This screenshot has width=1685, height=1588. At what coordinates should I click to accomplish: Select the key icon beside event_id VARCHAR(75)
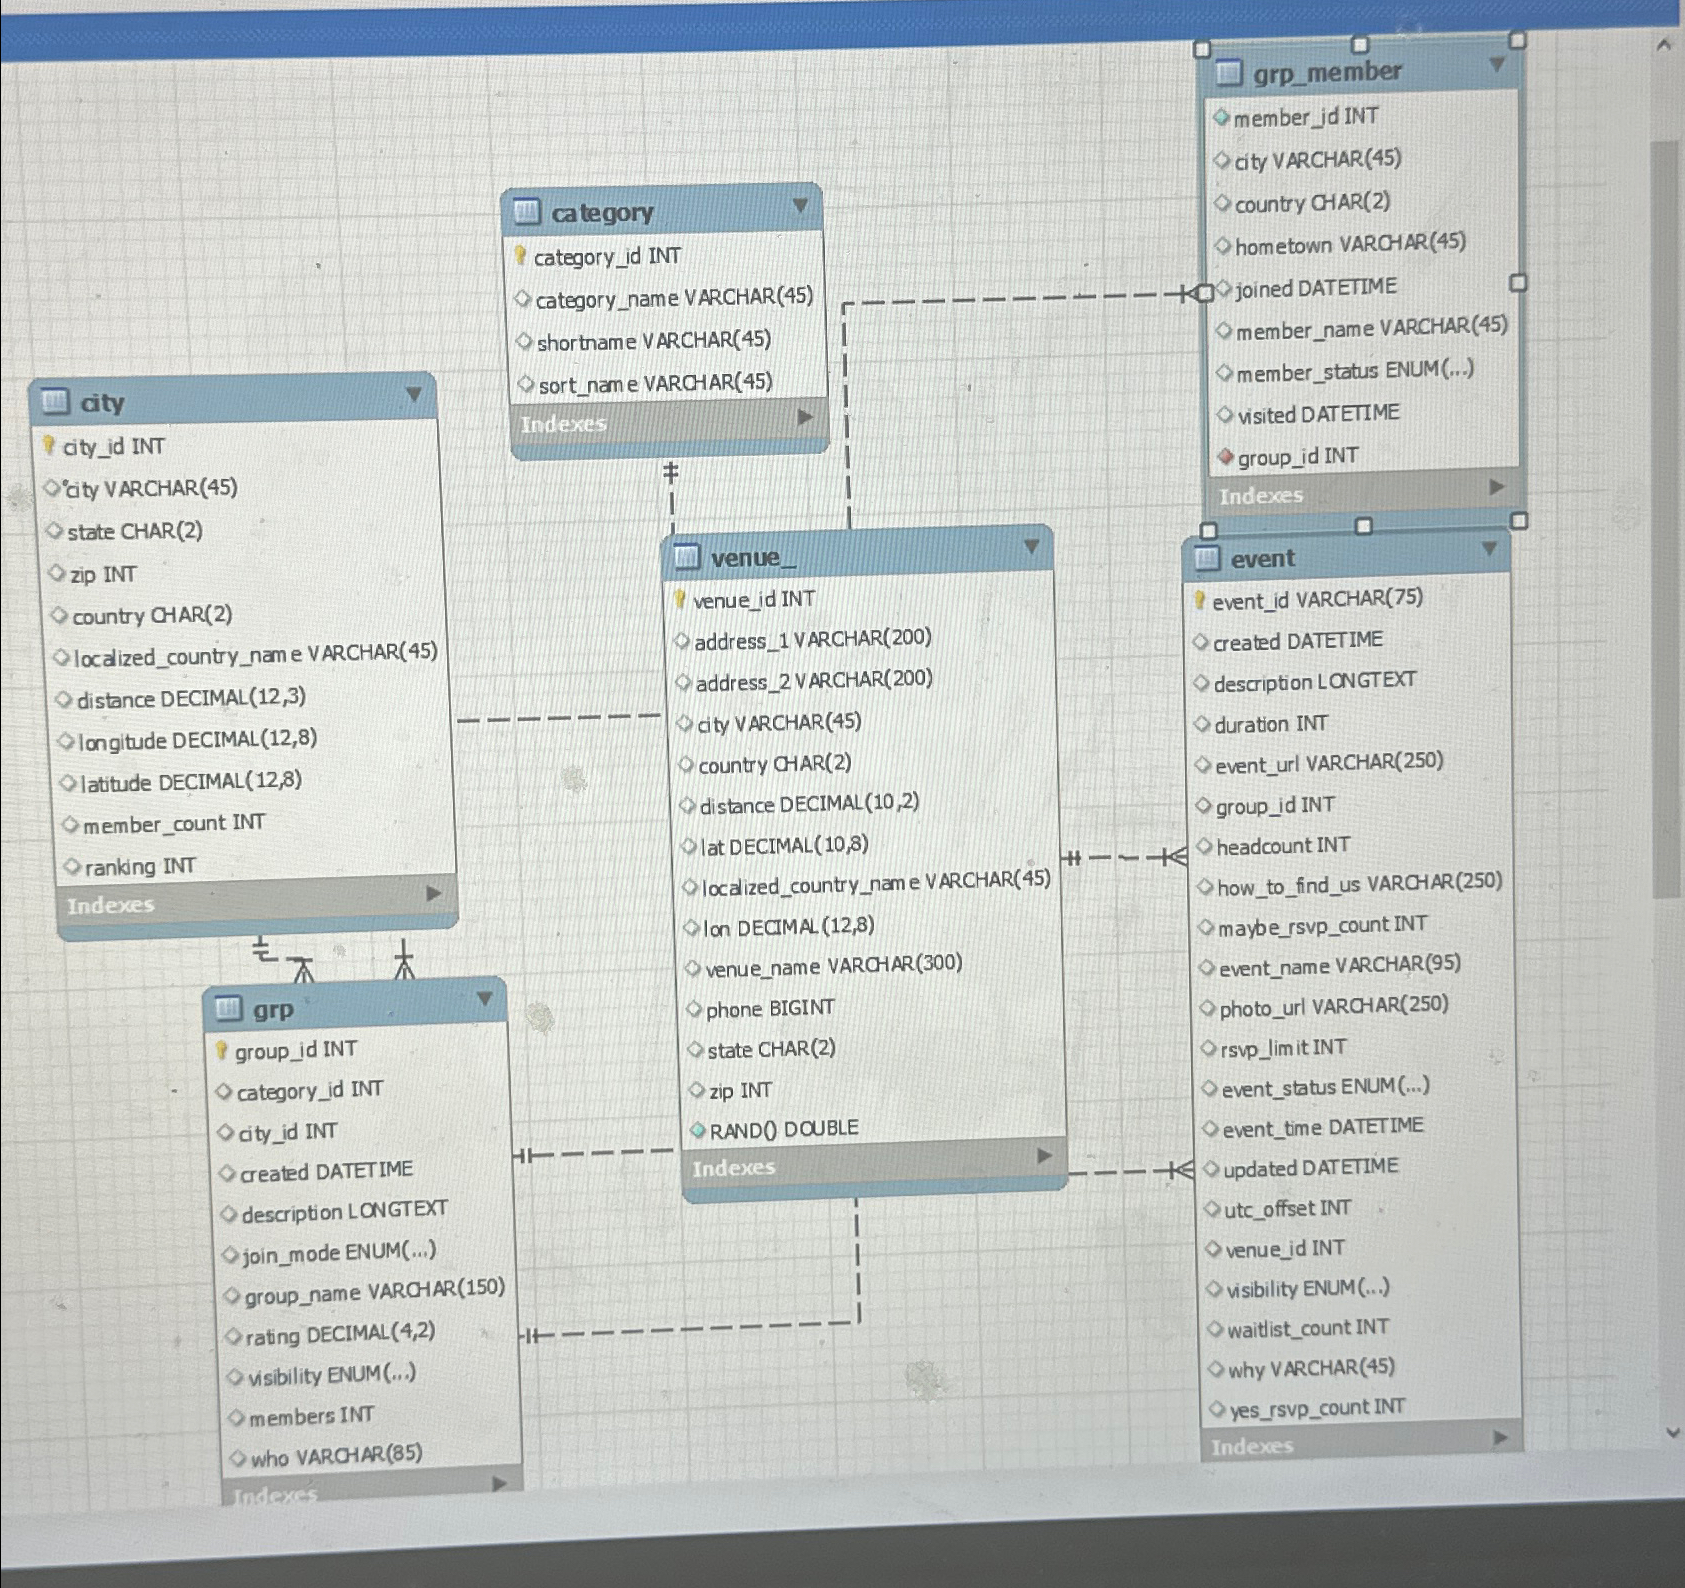tap(1199, 601)
